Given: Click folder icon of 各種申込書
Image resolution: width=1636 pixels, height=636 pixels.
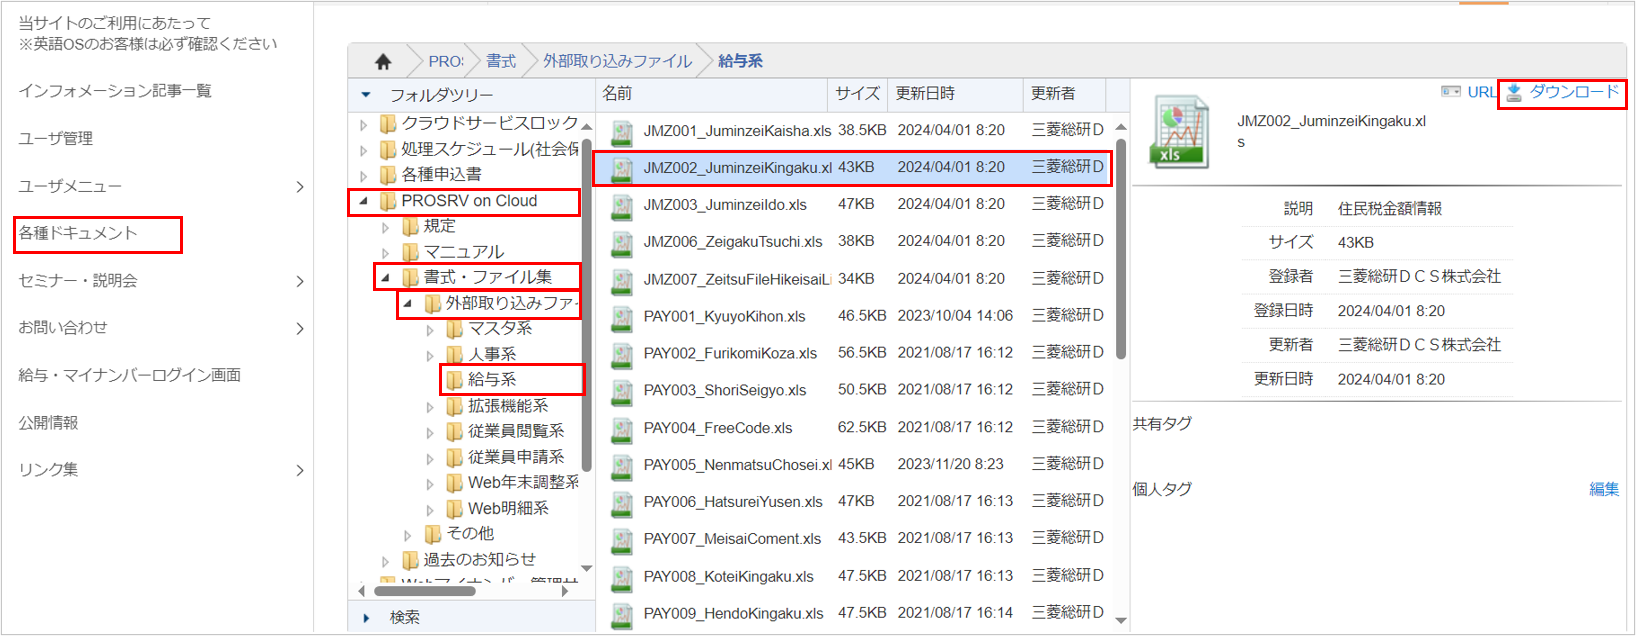Looking at the screenshot, I should [x=388, y=175].
